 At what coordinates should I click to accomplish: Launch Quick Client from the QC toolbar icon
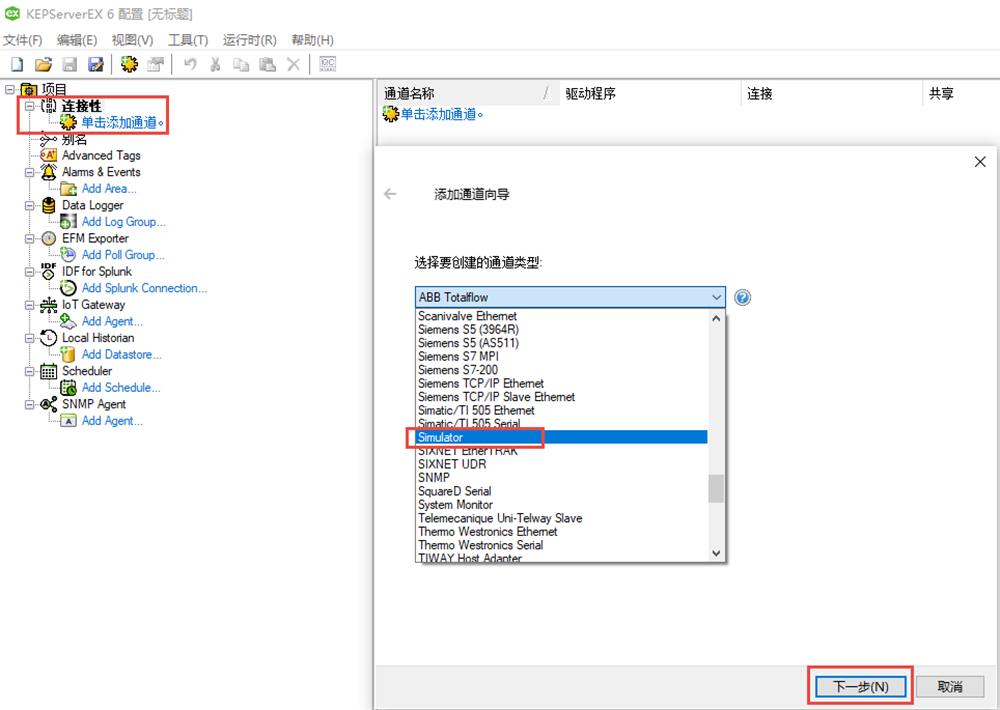(327, 64)
